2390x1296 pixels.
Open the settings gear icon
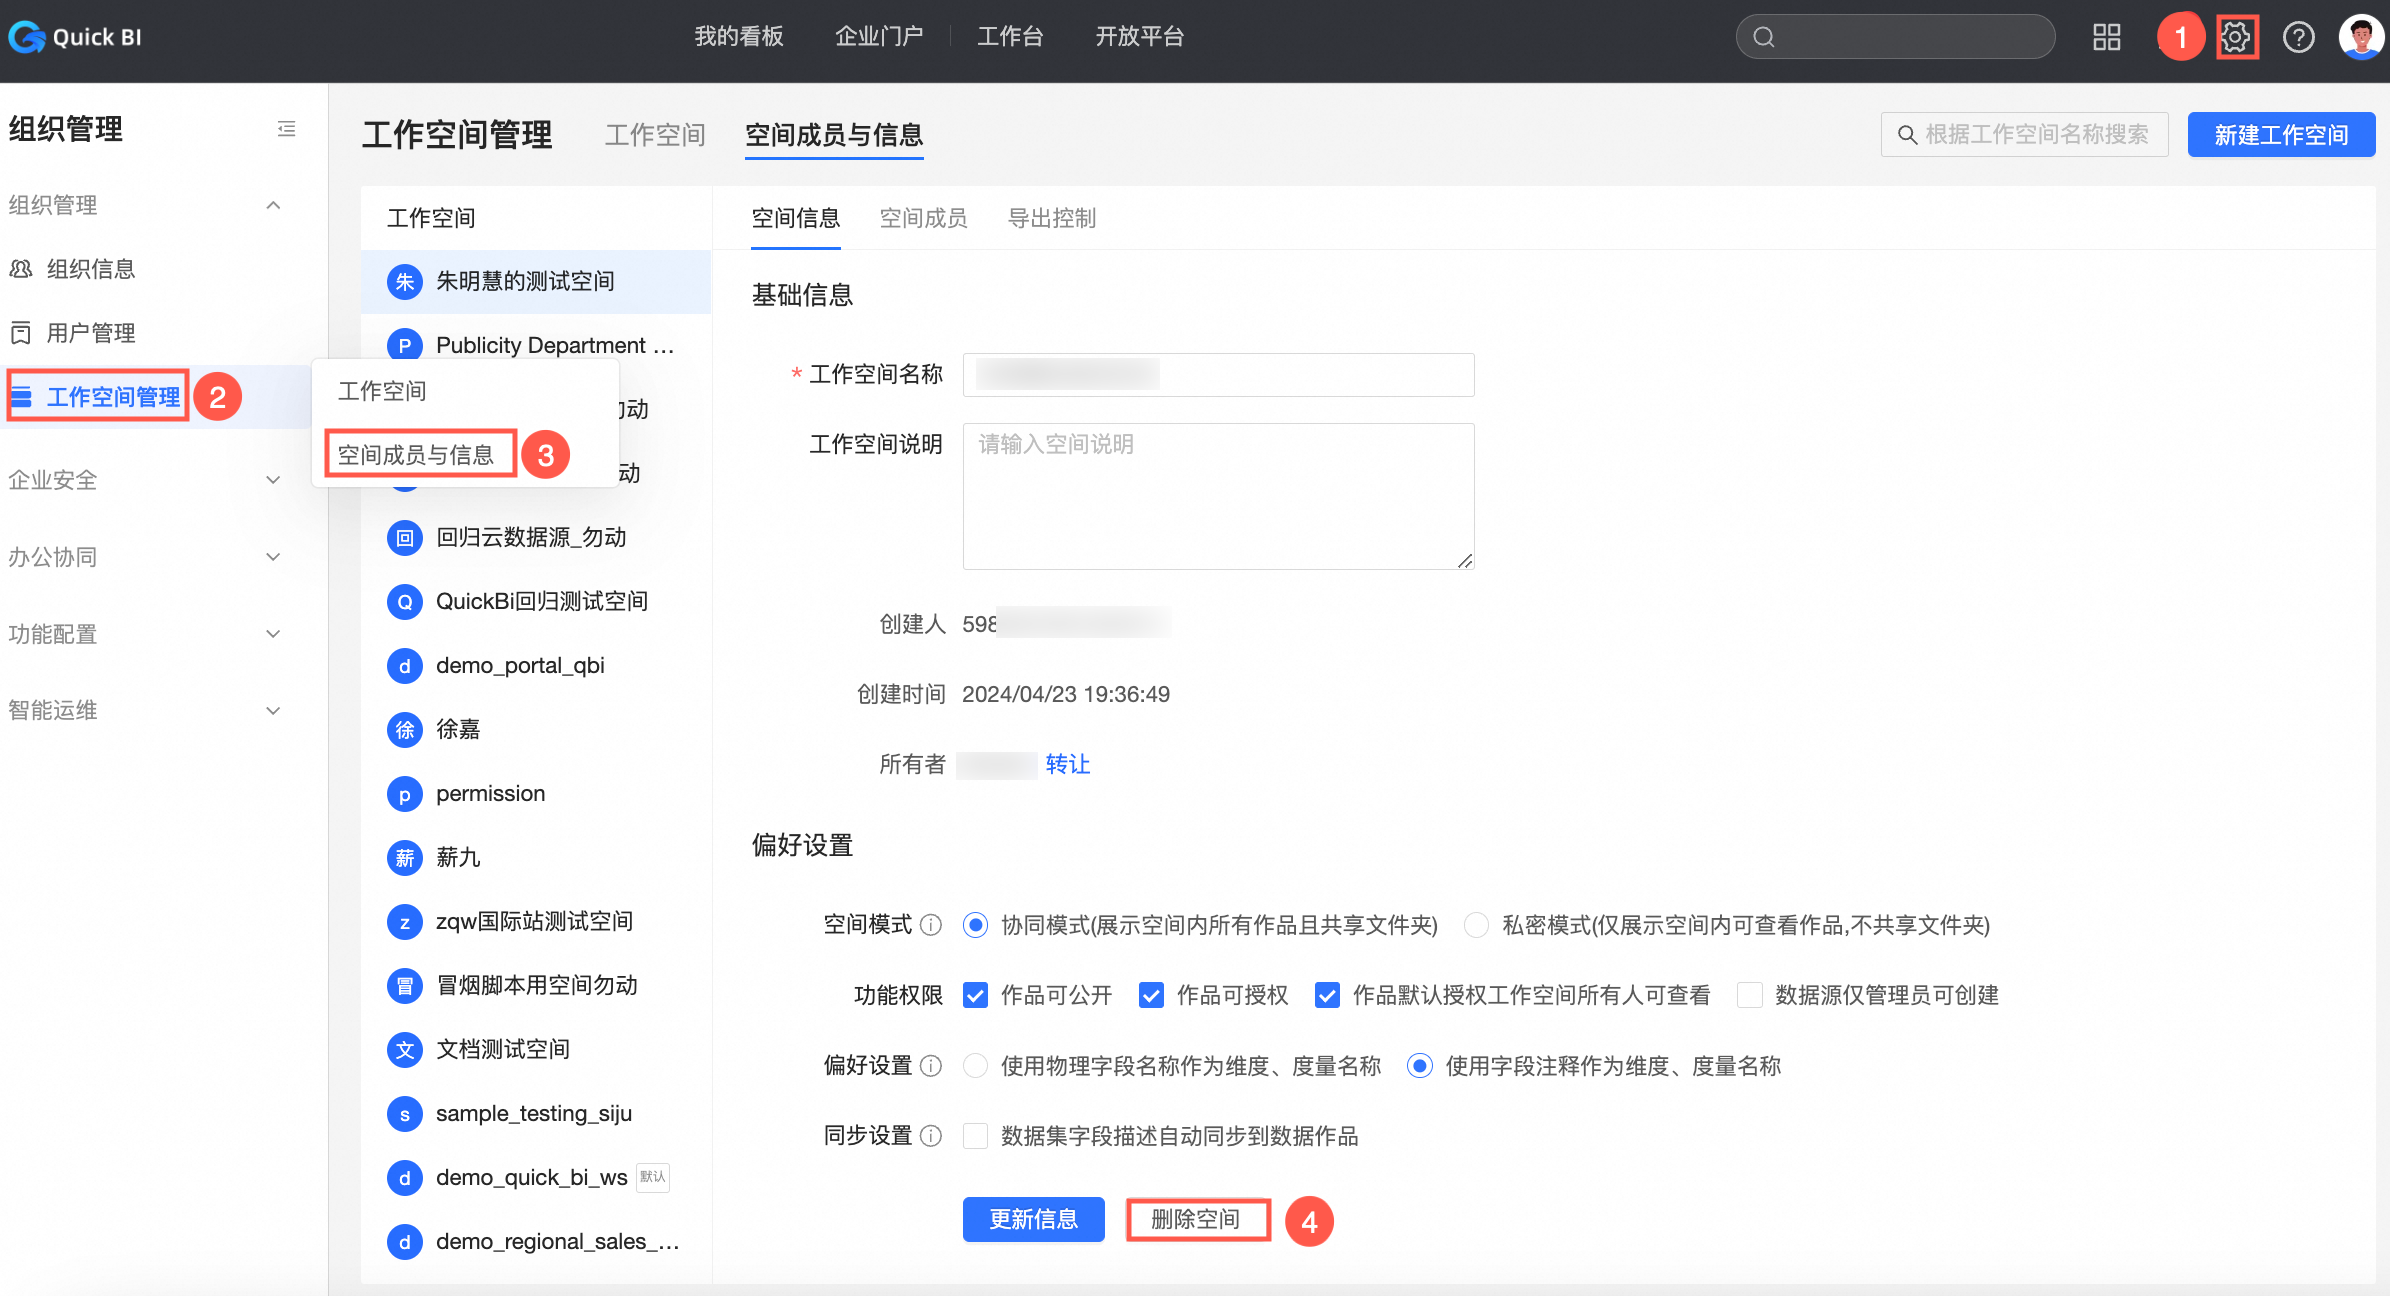click(x=2236, y=37)
